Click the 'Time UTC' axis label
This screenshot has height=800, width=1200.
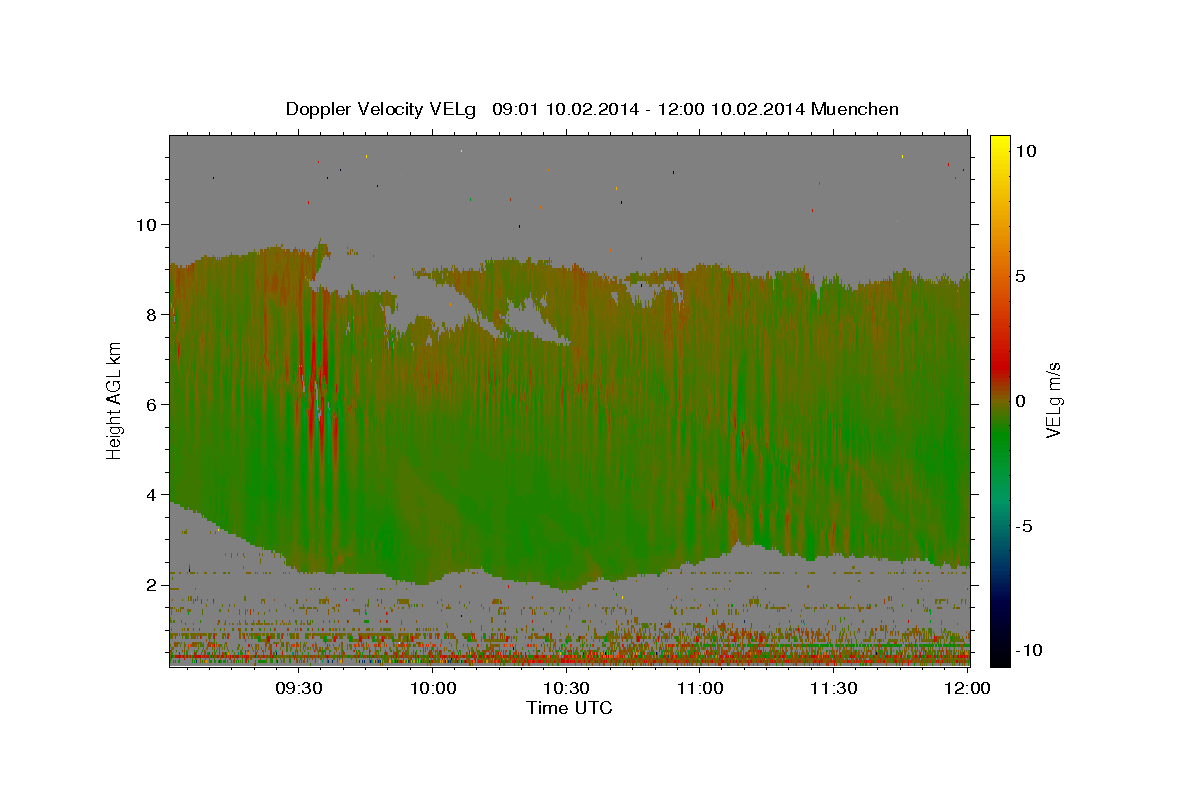569,708
